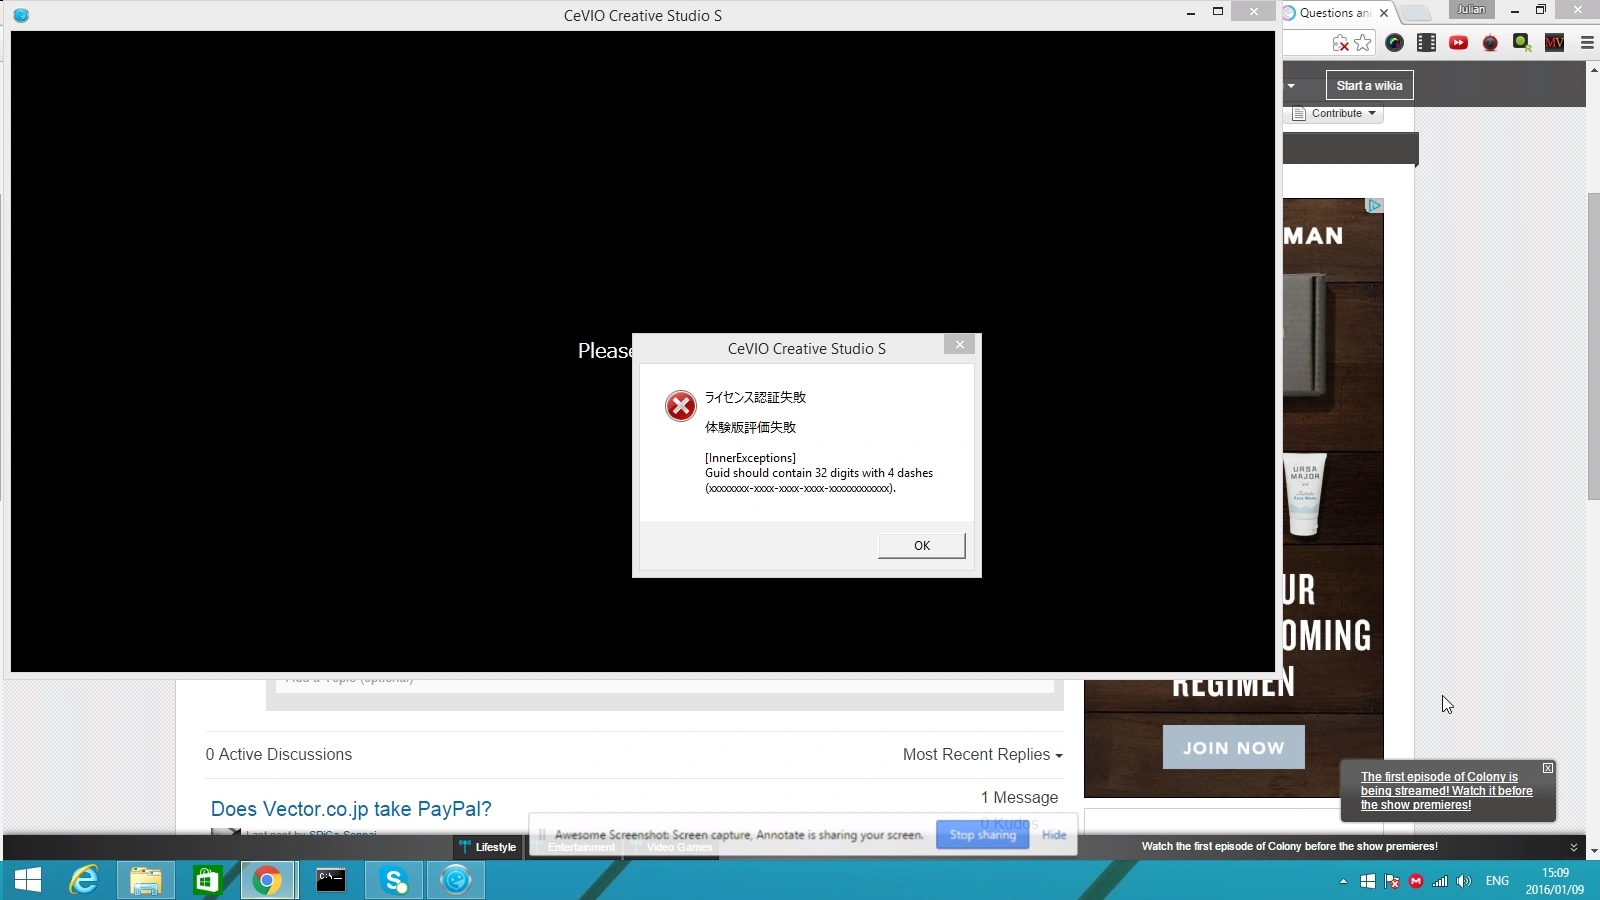The image size is (1600, 900).
Task: Click the bookmark star in the address bar
Action: tap(1363, 43)
